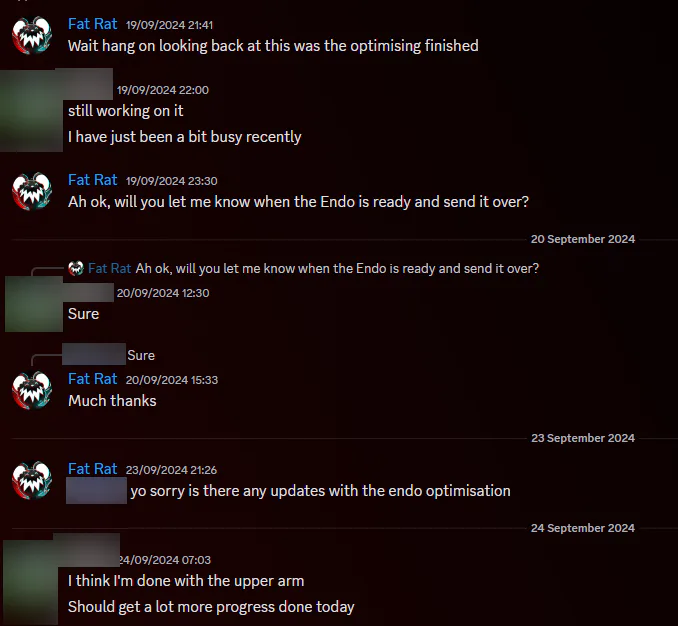Open blurred avatar beside 'Sure' message
This screenshot has height=626, width=678.
click(x=34, y=305)
